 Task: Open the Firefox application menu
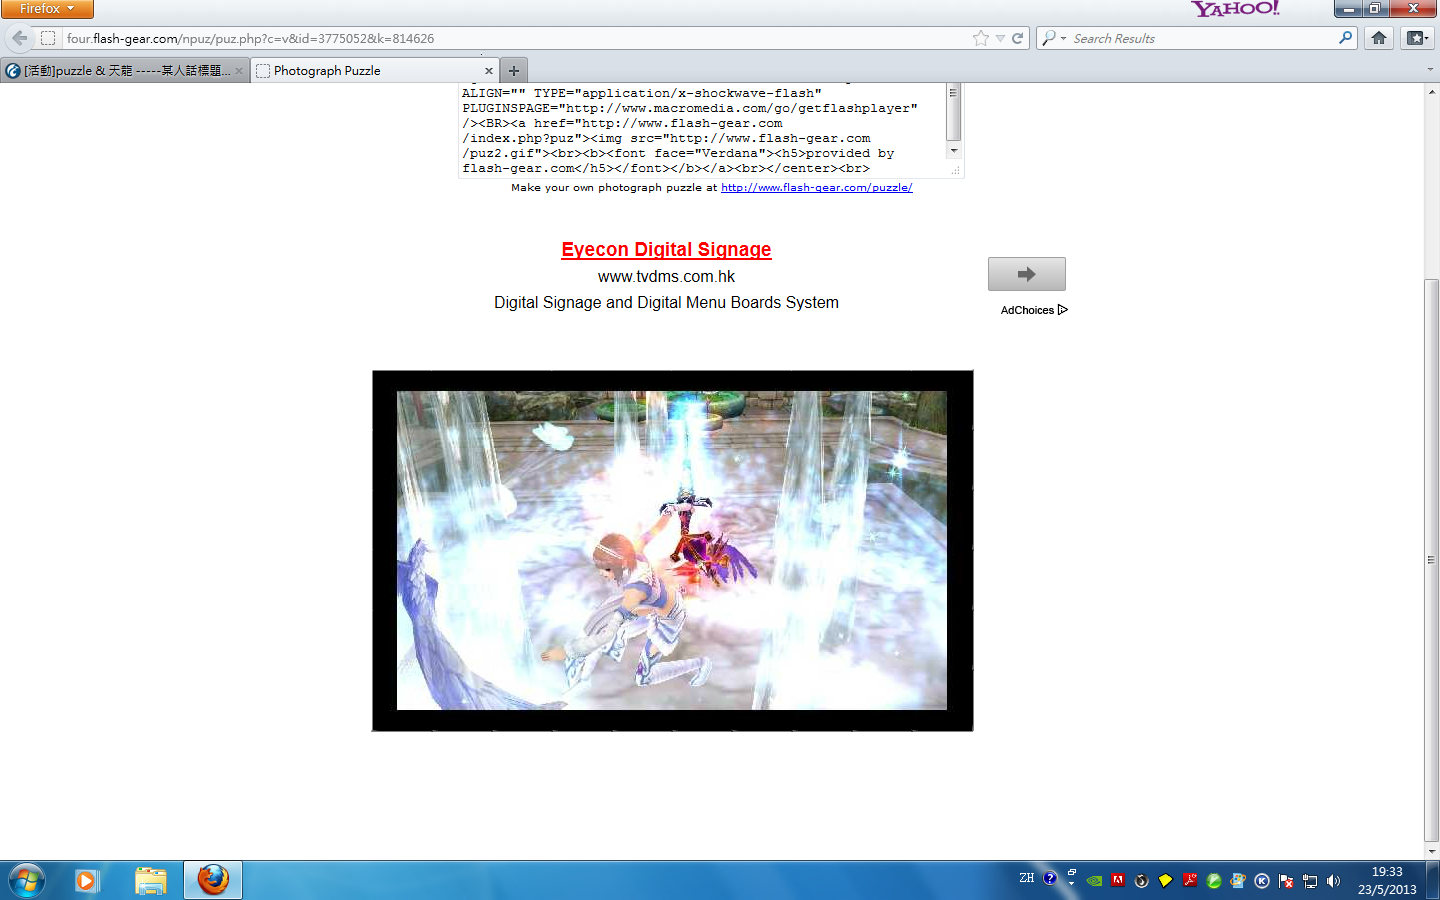tap(47, 9)
